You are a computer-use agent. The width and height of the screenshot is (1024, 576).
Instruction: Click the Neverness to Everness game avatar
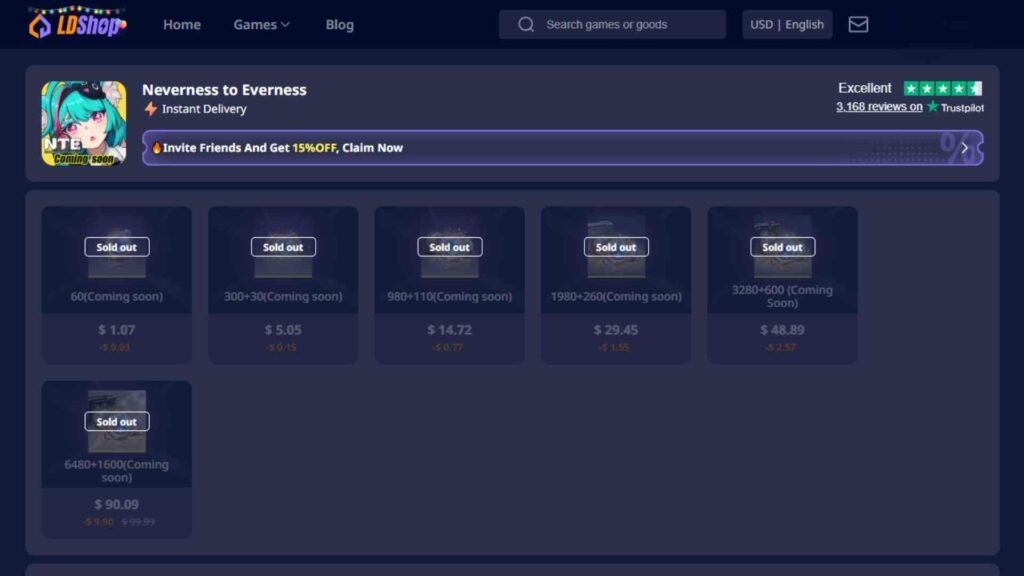[x=84, y=120]
